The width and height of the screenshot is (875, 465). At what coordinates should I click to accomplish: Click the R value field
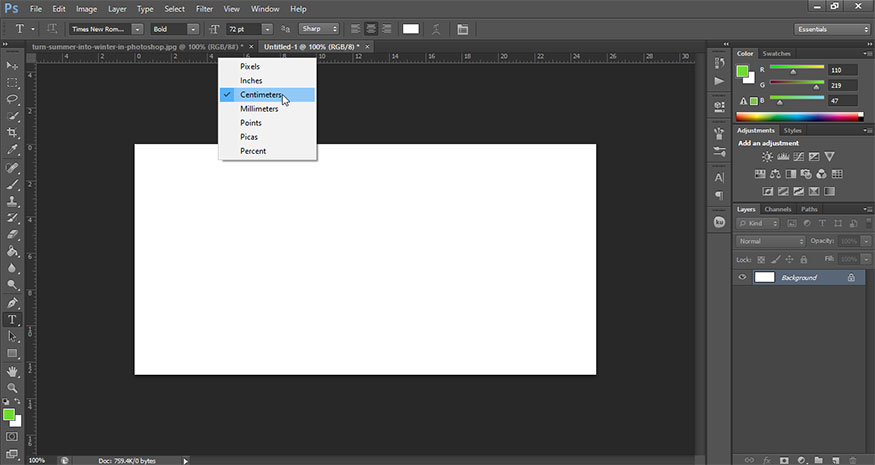pos(843,70)
